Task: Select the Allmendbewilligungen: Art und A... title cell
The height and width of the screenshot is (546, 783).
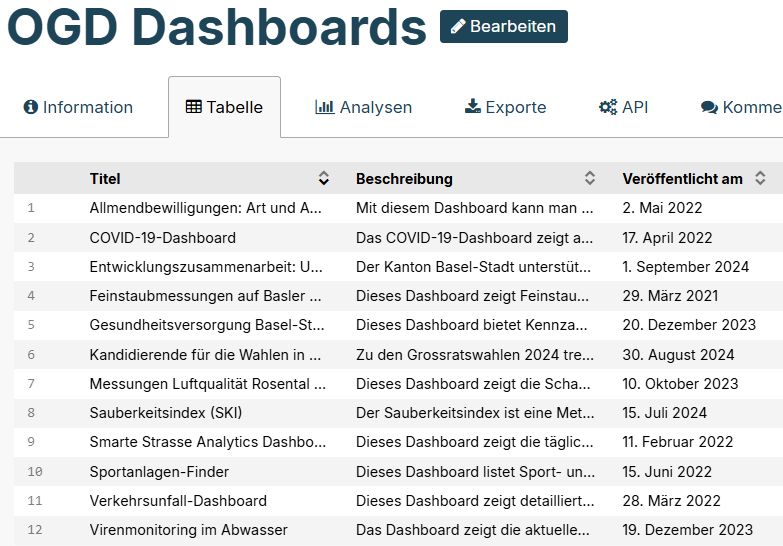Action: tap(206, 208)
